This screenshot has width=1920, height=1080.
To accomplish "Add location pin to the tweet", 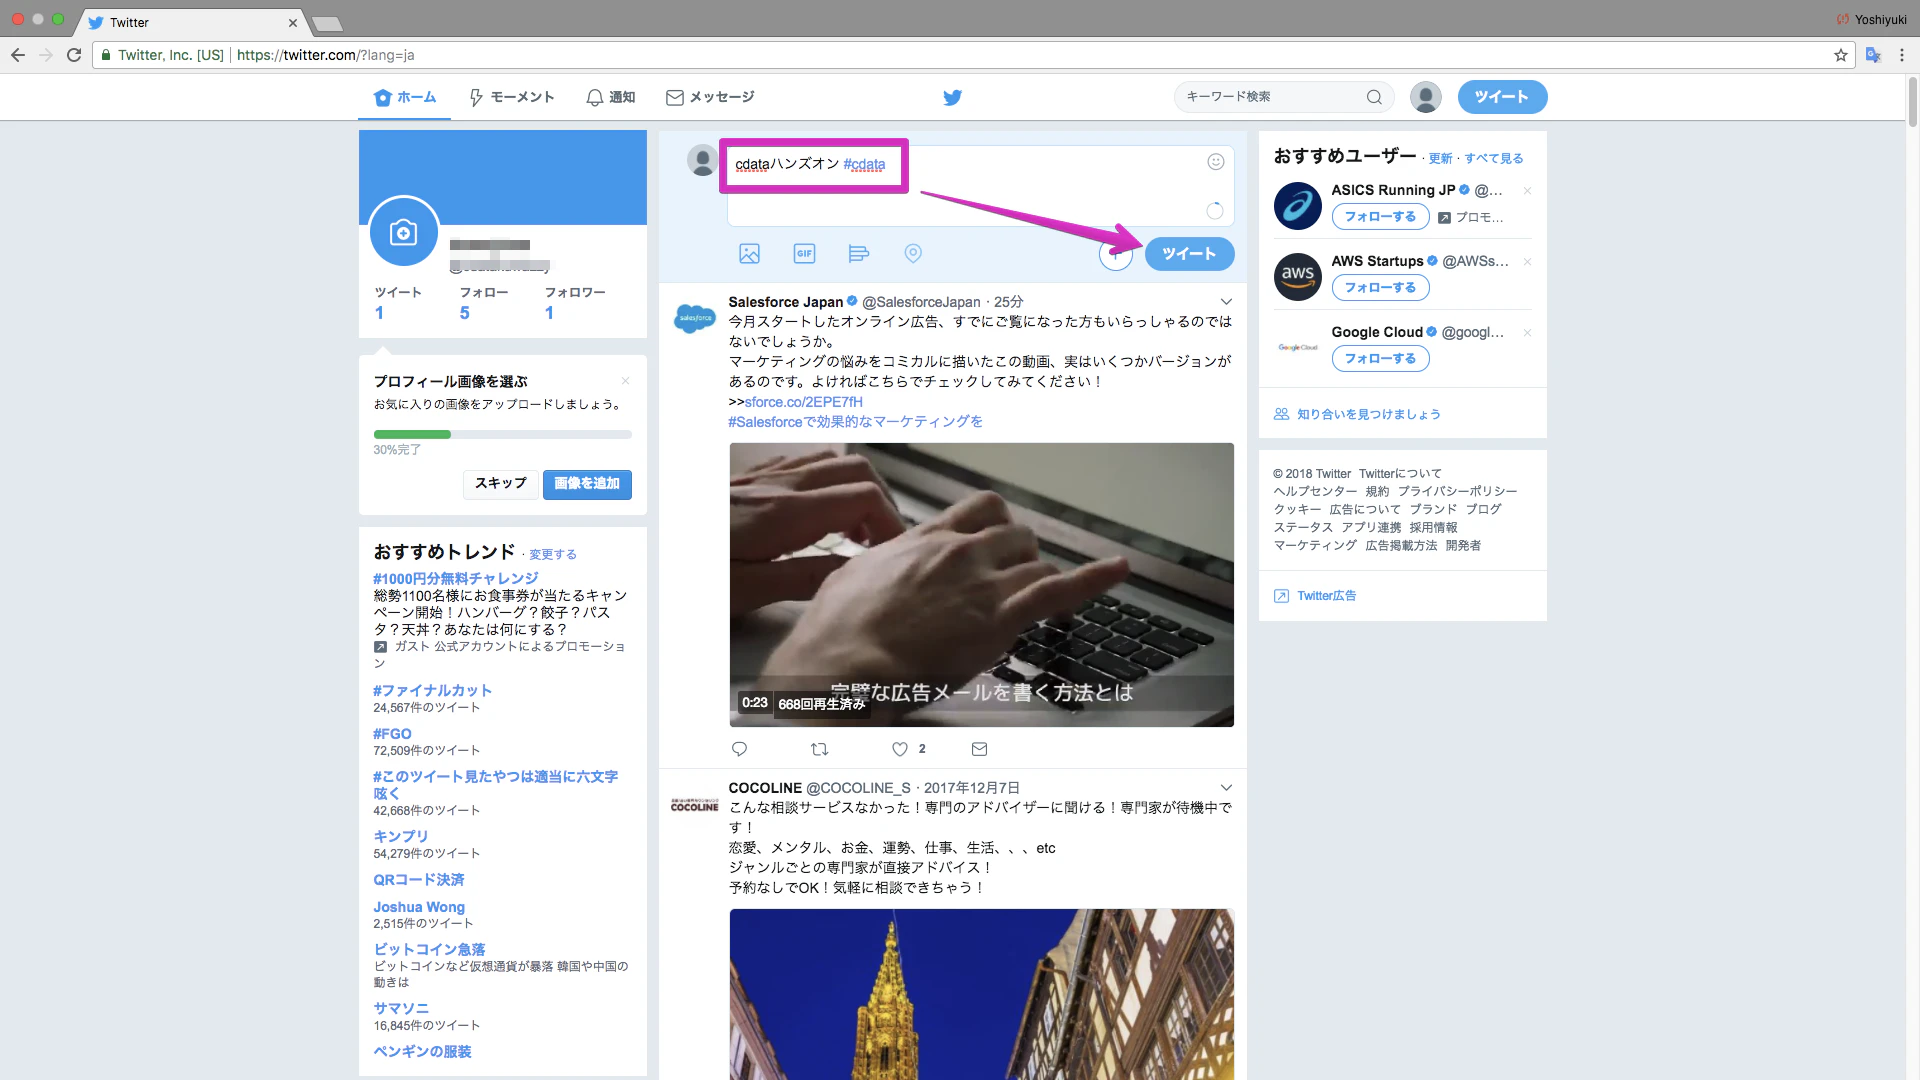I will pyautogui.click(x=913, y=254).
